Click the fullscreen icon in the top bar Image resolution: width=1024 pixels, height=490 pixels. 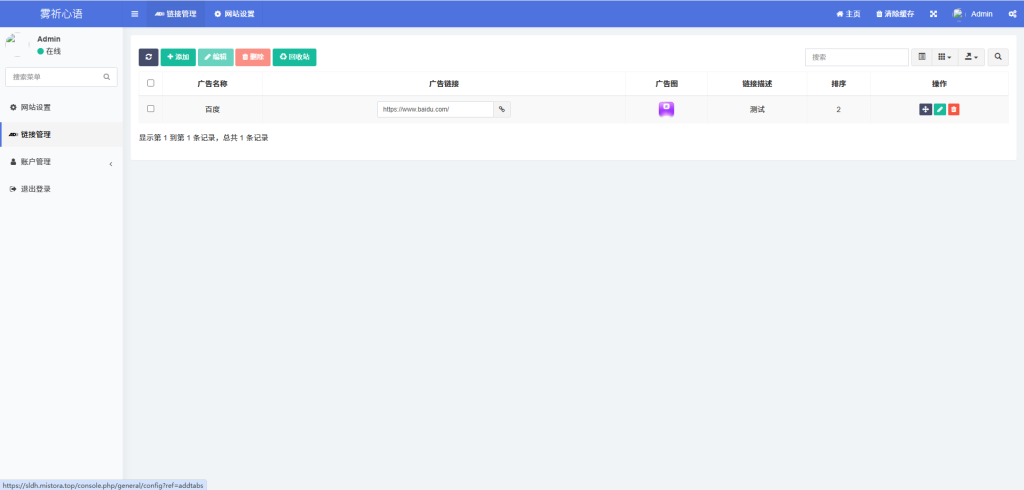[933, 14]
